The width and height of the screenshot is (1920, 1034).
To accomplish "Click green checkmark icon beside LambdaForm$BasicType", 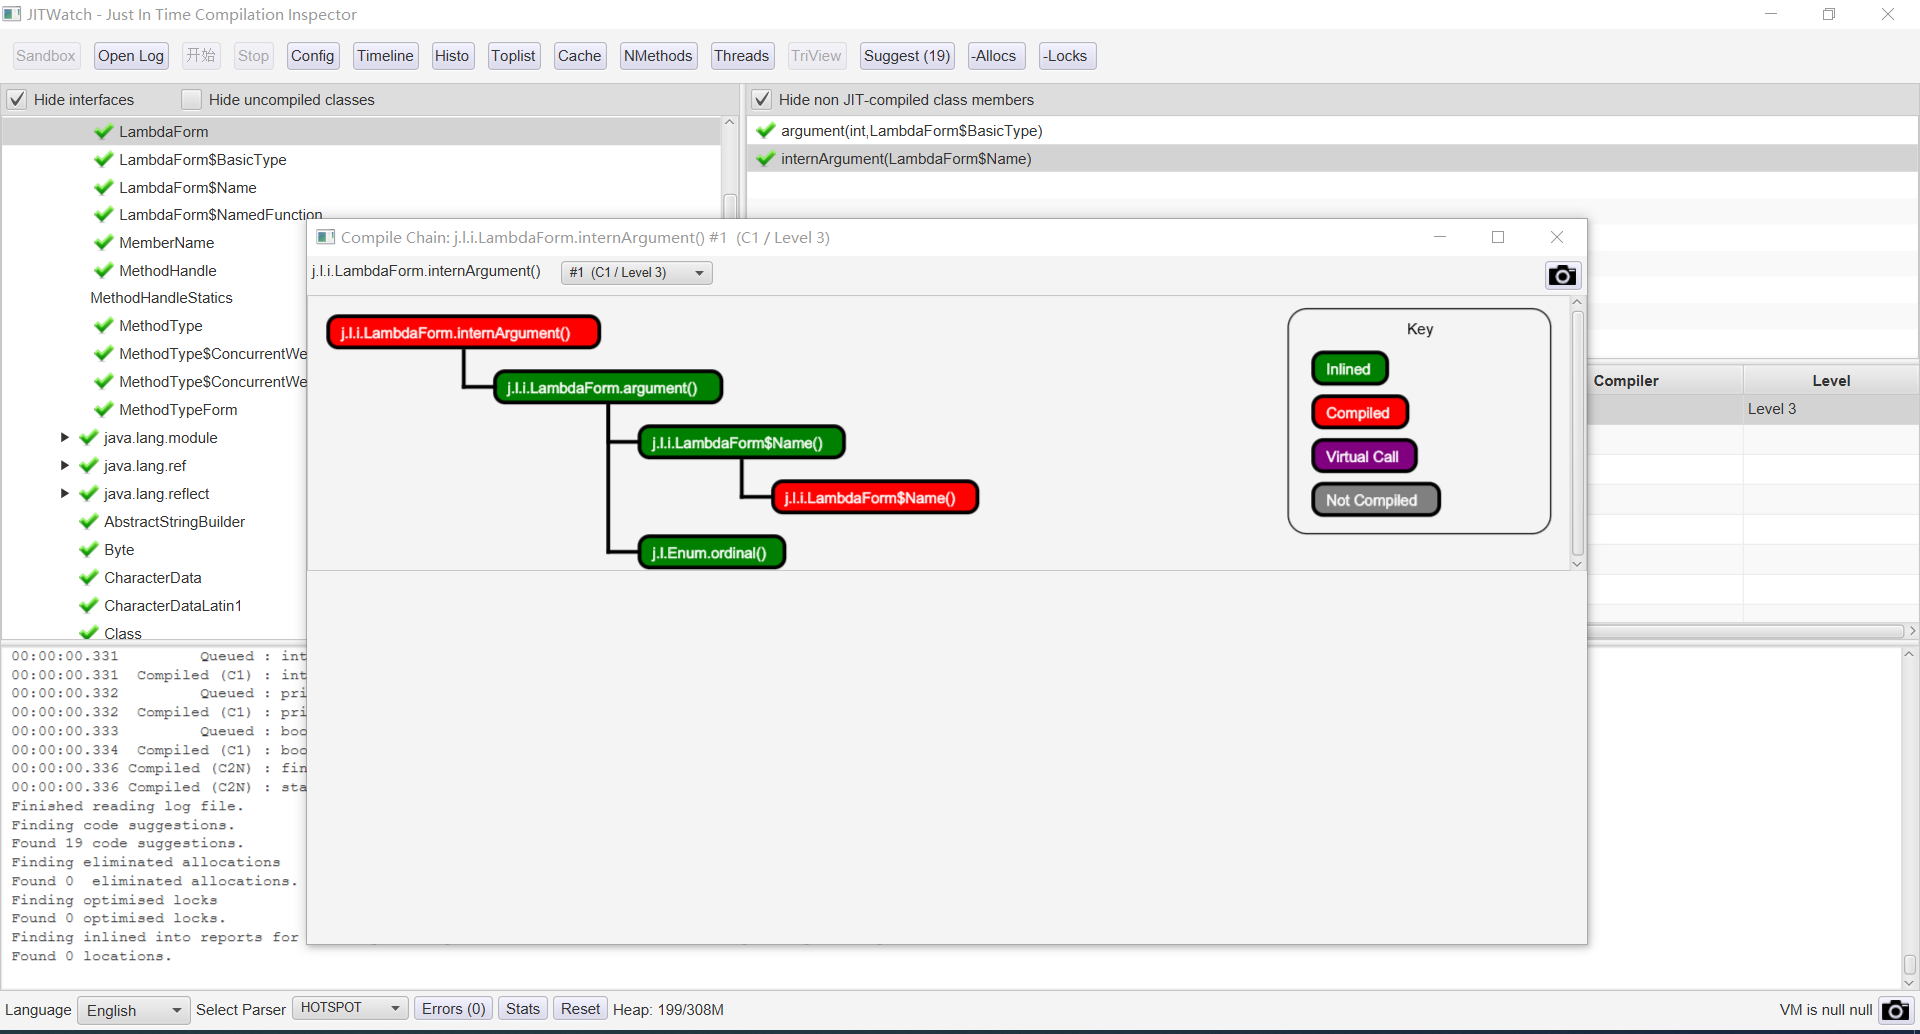I will click(103, 160).
